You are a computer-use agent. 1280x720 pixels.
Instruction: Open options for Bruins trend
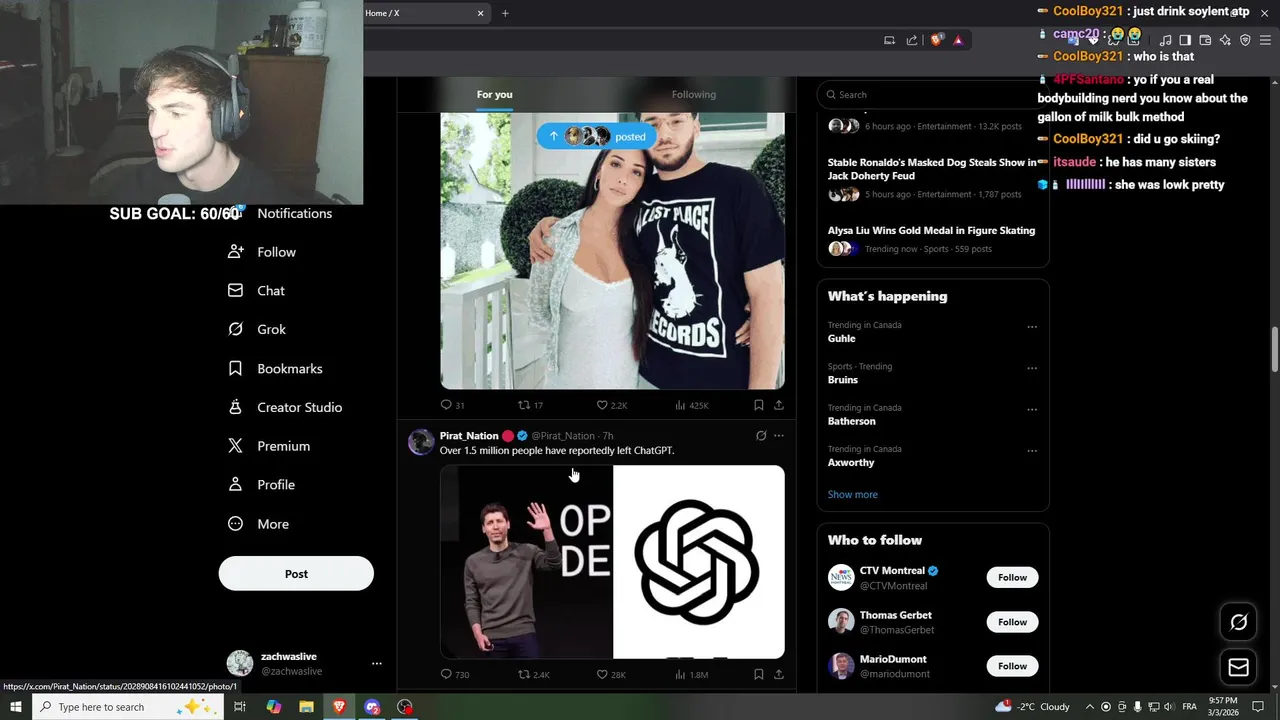tap(1032, 367)
